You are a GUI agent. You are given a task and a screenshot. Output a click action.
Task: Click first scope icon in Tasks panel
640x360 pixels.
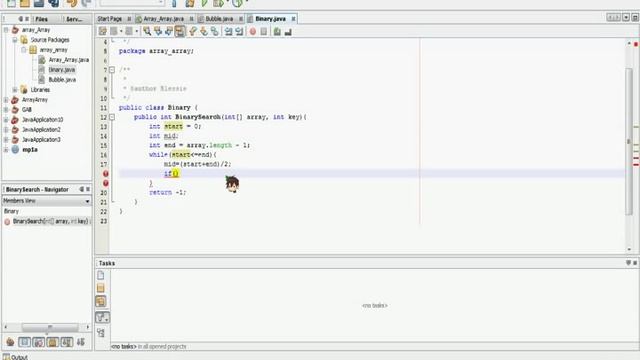click(101, 276)
